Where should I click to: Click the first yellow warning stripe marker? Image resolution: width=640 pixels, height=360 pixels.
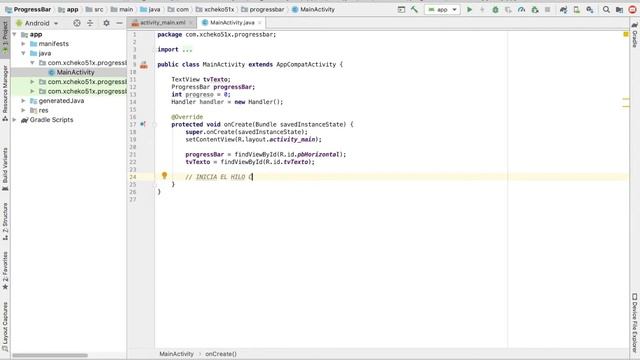point(626,99)
